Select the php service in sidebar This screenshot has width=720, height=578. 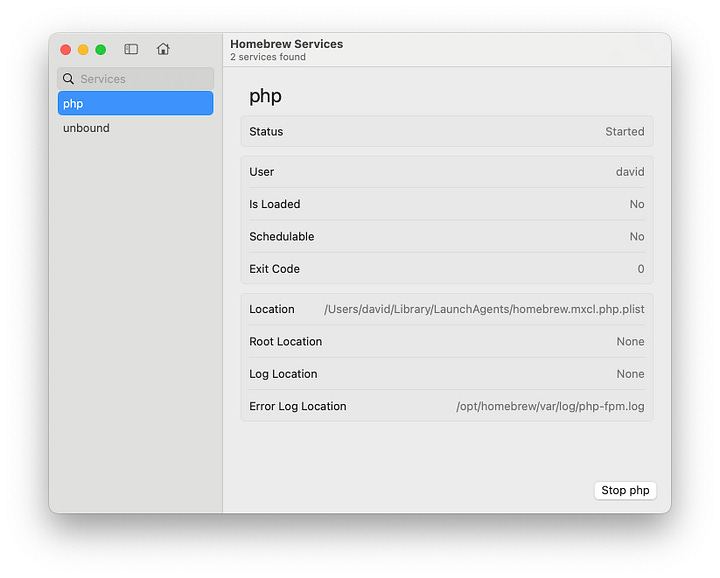(x=135, y=103)
